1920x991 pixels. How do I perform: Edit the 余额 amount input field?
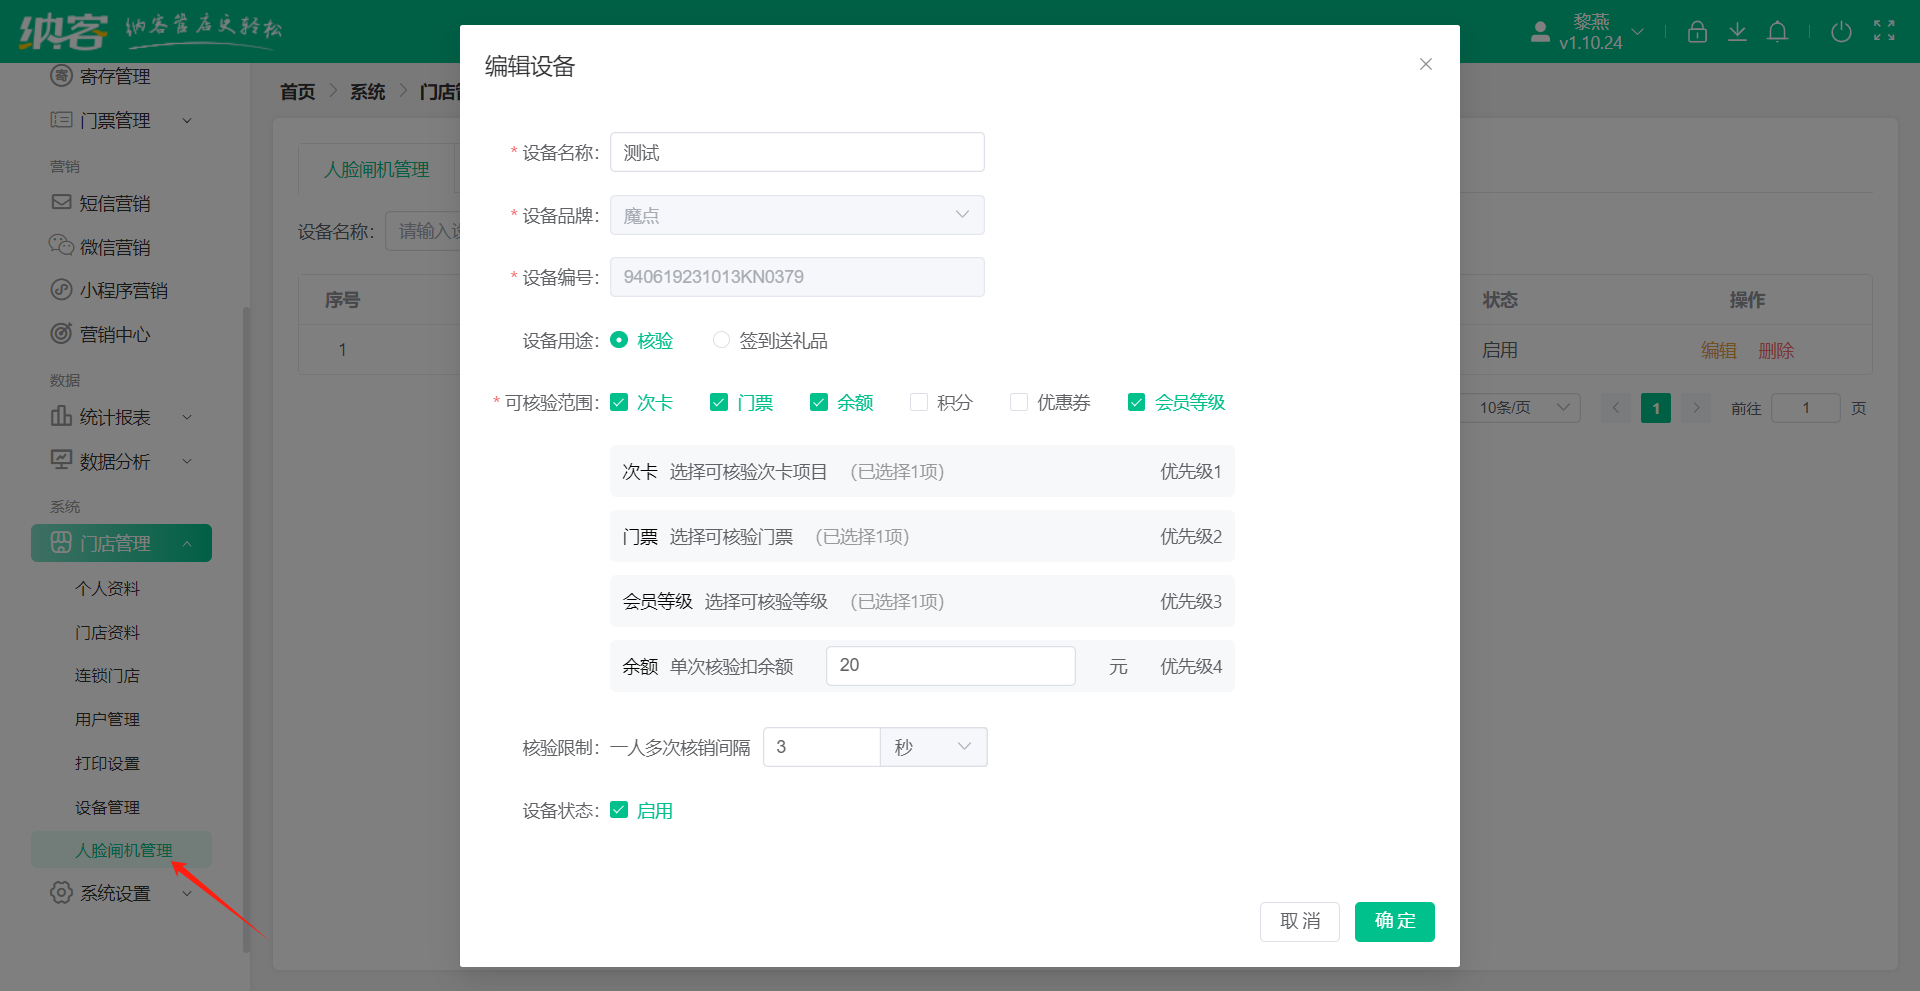[949, 665]
